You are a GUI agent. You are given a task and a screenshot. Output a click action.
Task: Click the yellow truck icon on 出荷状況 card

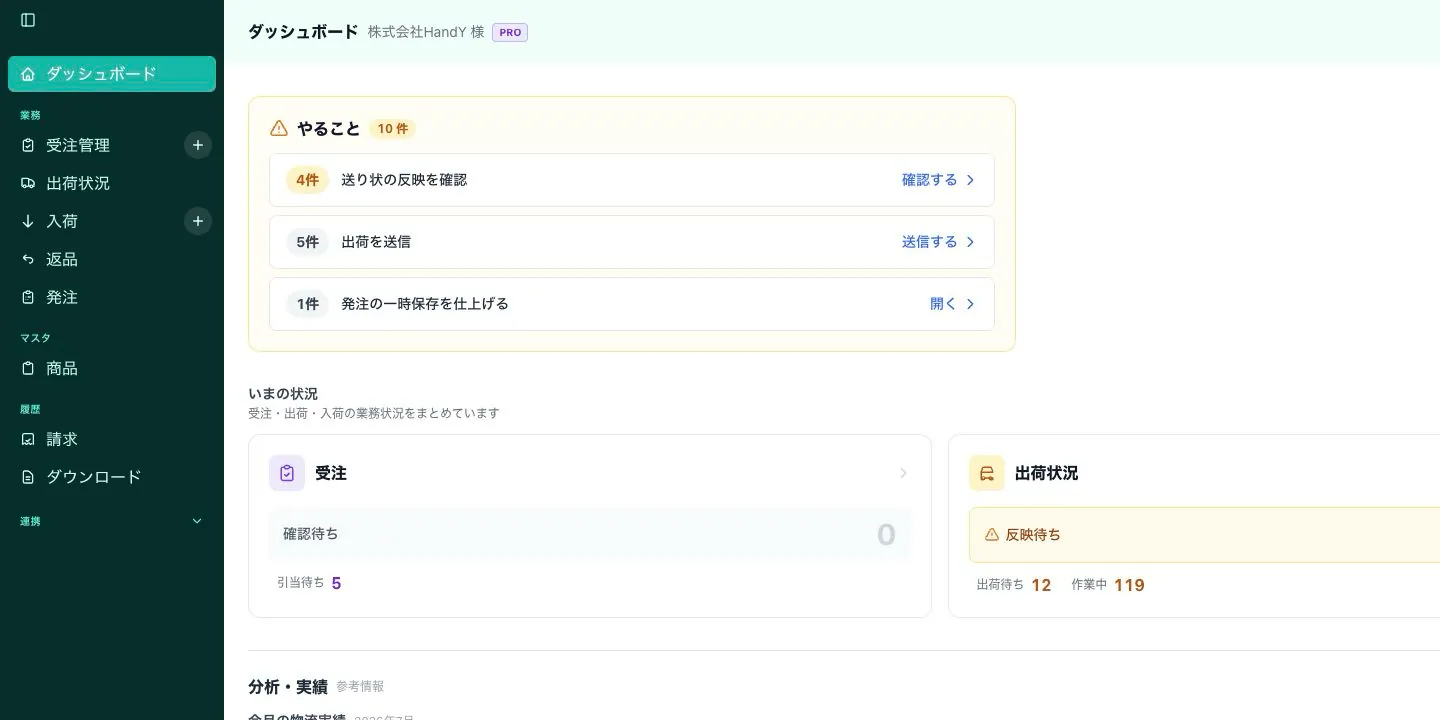pos(987,473)
